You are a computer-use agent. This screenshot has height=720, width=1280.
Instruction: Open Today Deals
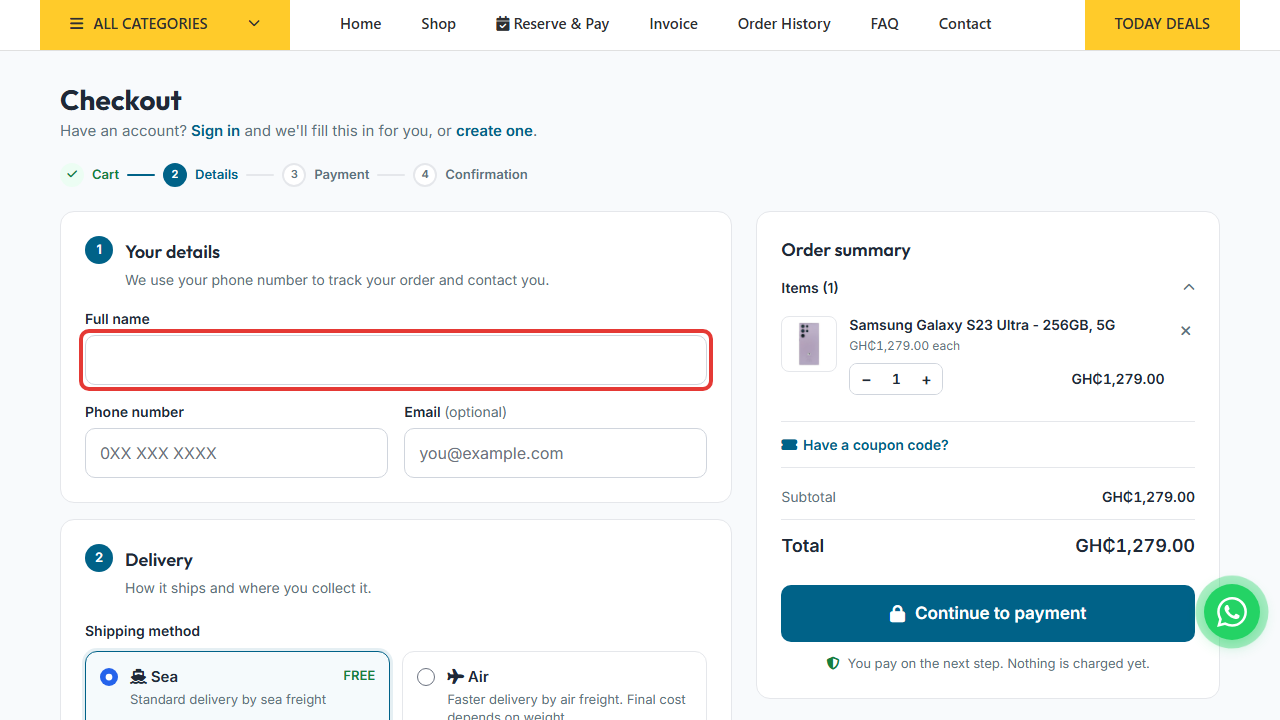pyautogui.click(x=1162, y=24)
